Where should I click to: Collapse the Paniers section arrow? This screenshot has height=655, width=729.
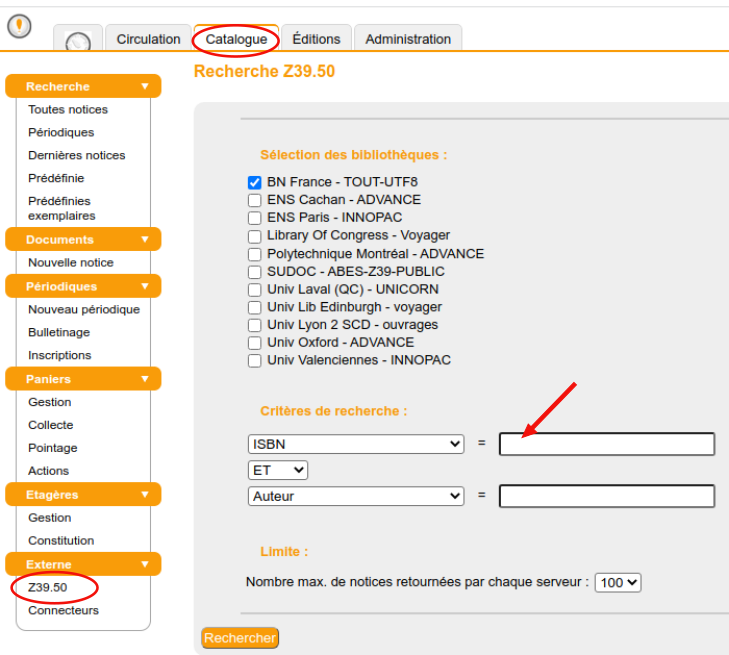[x=145, y=379]
